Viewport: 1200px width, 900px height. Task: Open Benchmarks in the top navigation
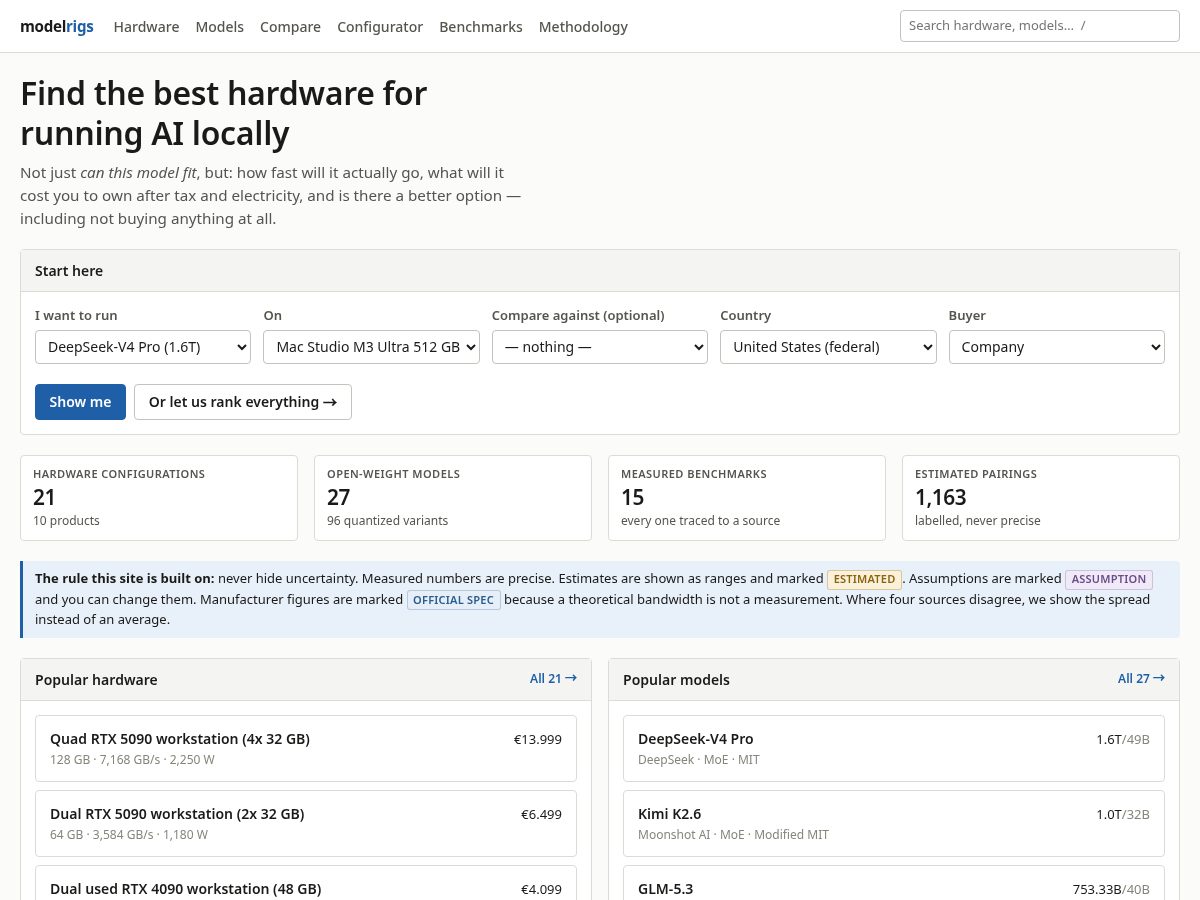click(481, 27)
